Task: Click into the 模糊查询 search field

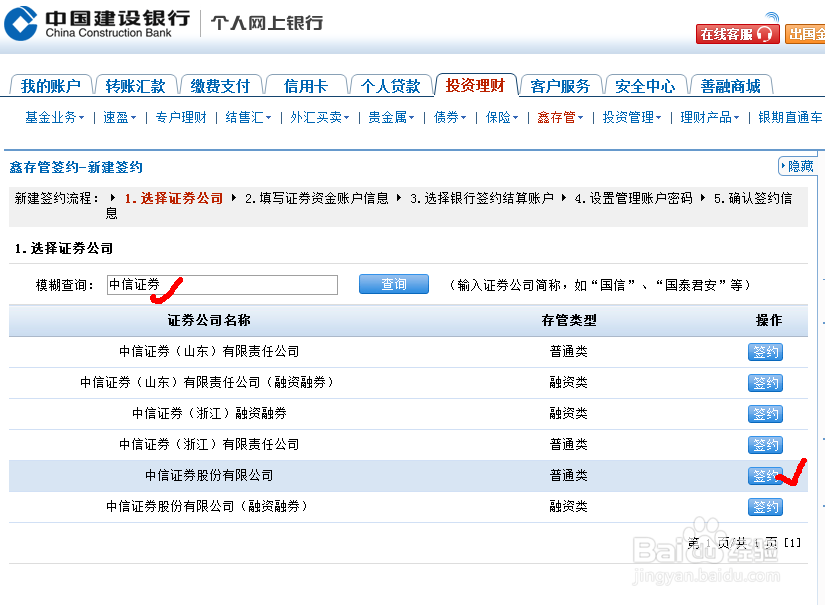Action: coord(222,285)
